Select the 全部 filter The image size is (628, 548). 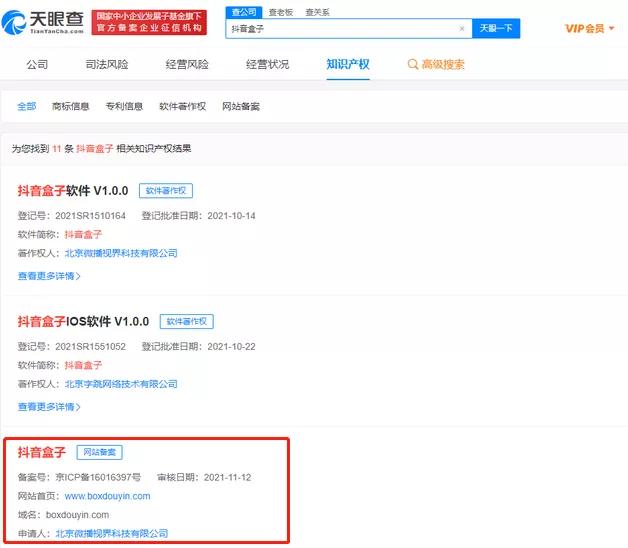[x=27, y=106]
